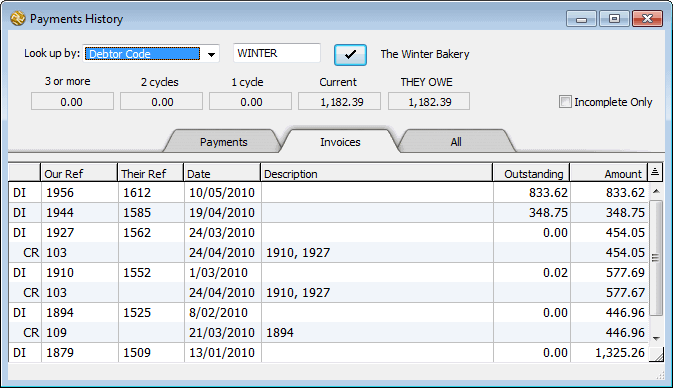
Task: Click the scrollbar up arrow
Action: [x=656, y=191]
